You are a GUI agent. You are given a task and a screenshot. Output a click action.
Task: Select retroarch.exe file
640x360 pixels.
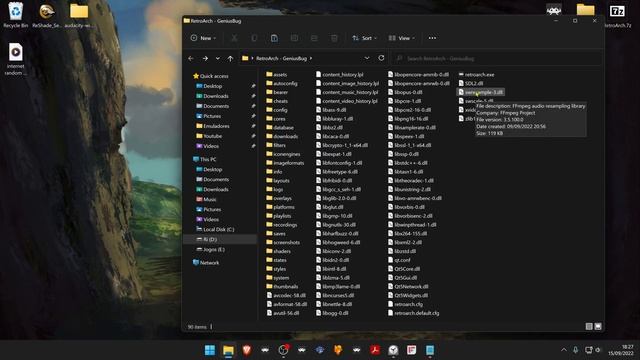tap(476, 74)
